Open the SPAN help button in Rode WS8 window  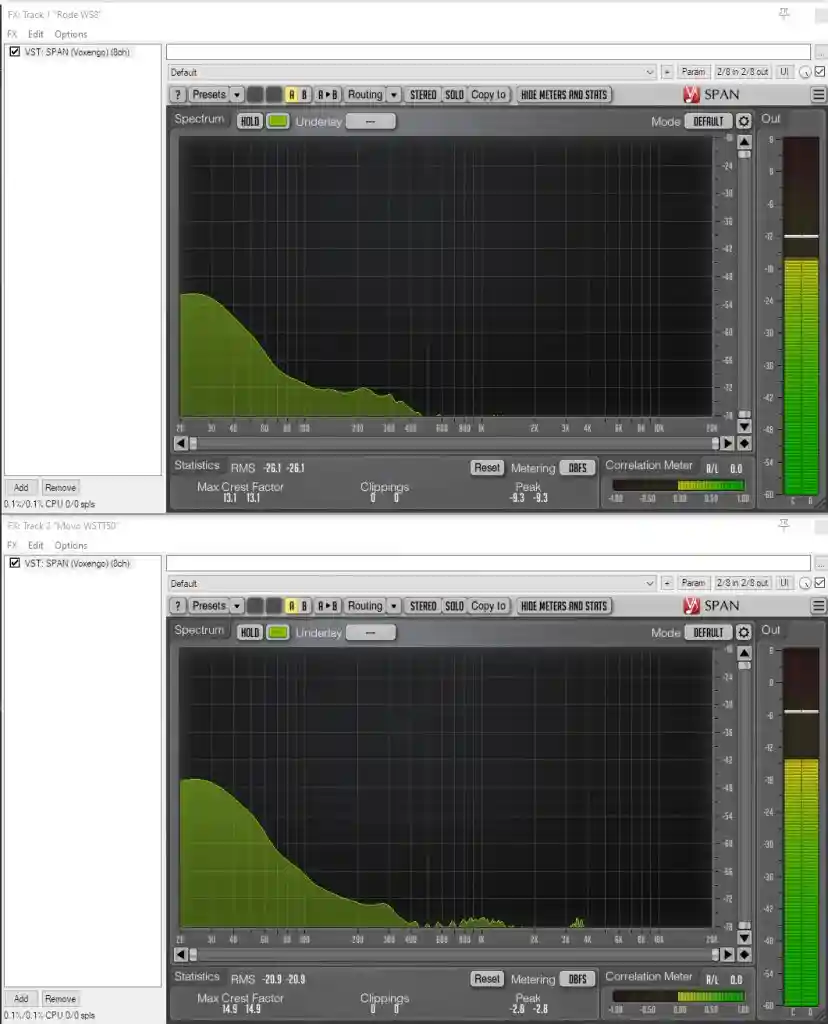177,95
